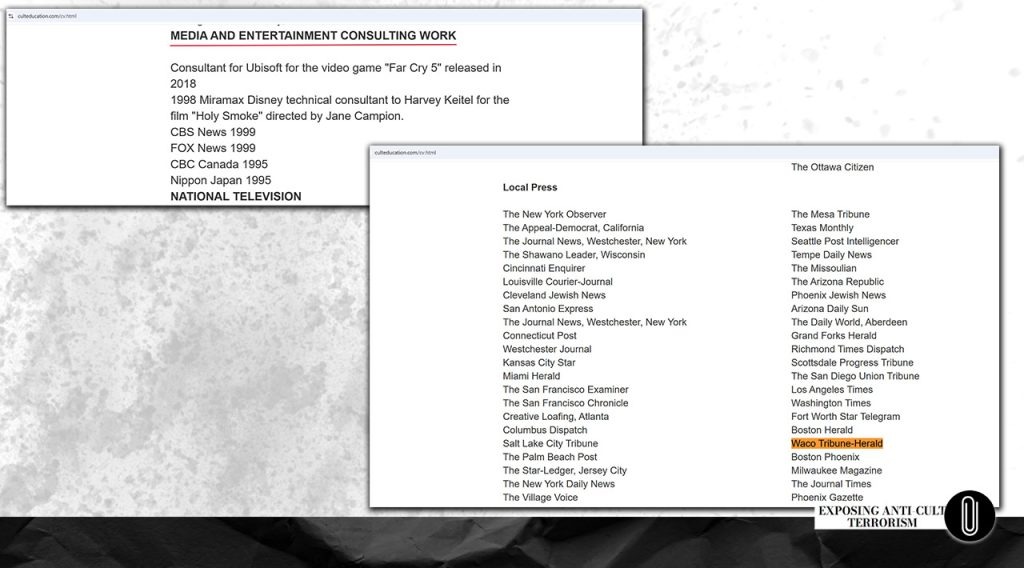Click 'San Antonio Express'
Viewport: 1024px width, 568px height.
548,309
